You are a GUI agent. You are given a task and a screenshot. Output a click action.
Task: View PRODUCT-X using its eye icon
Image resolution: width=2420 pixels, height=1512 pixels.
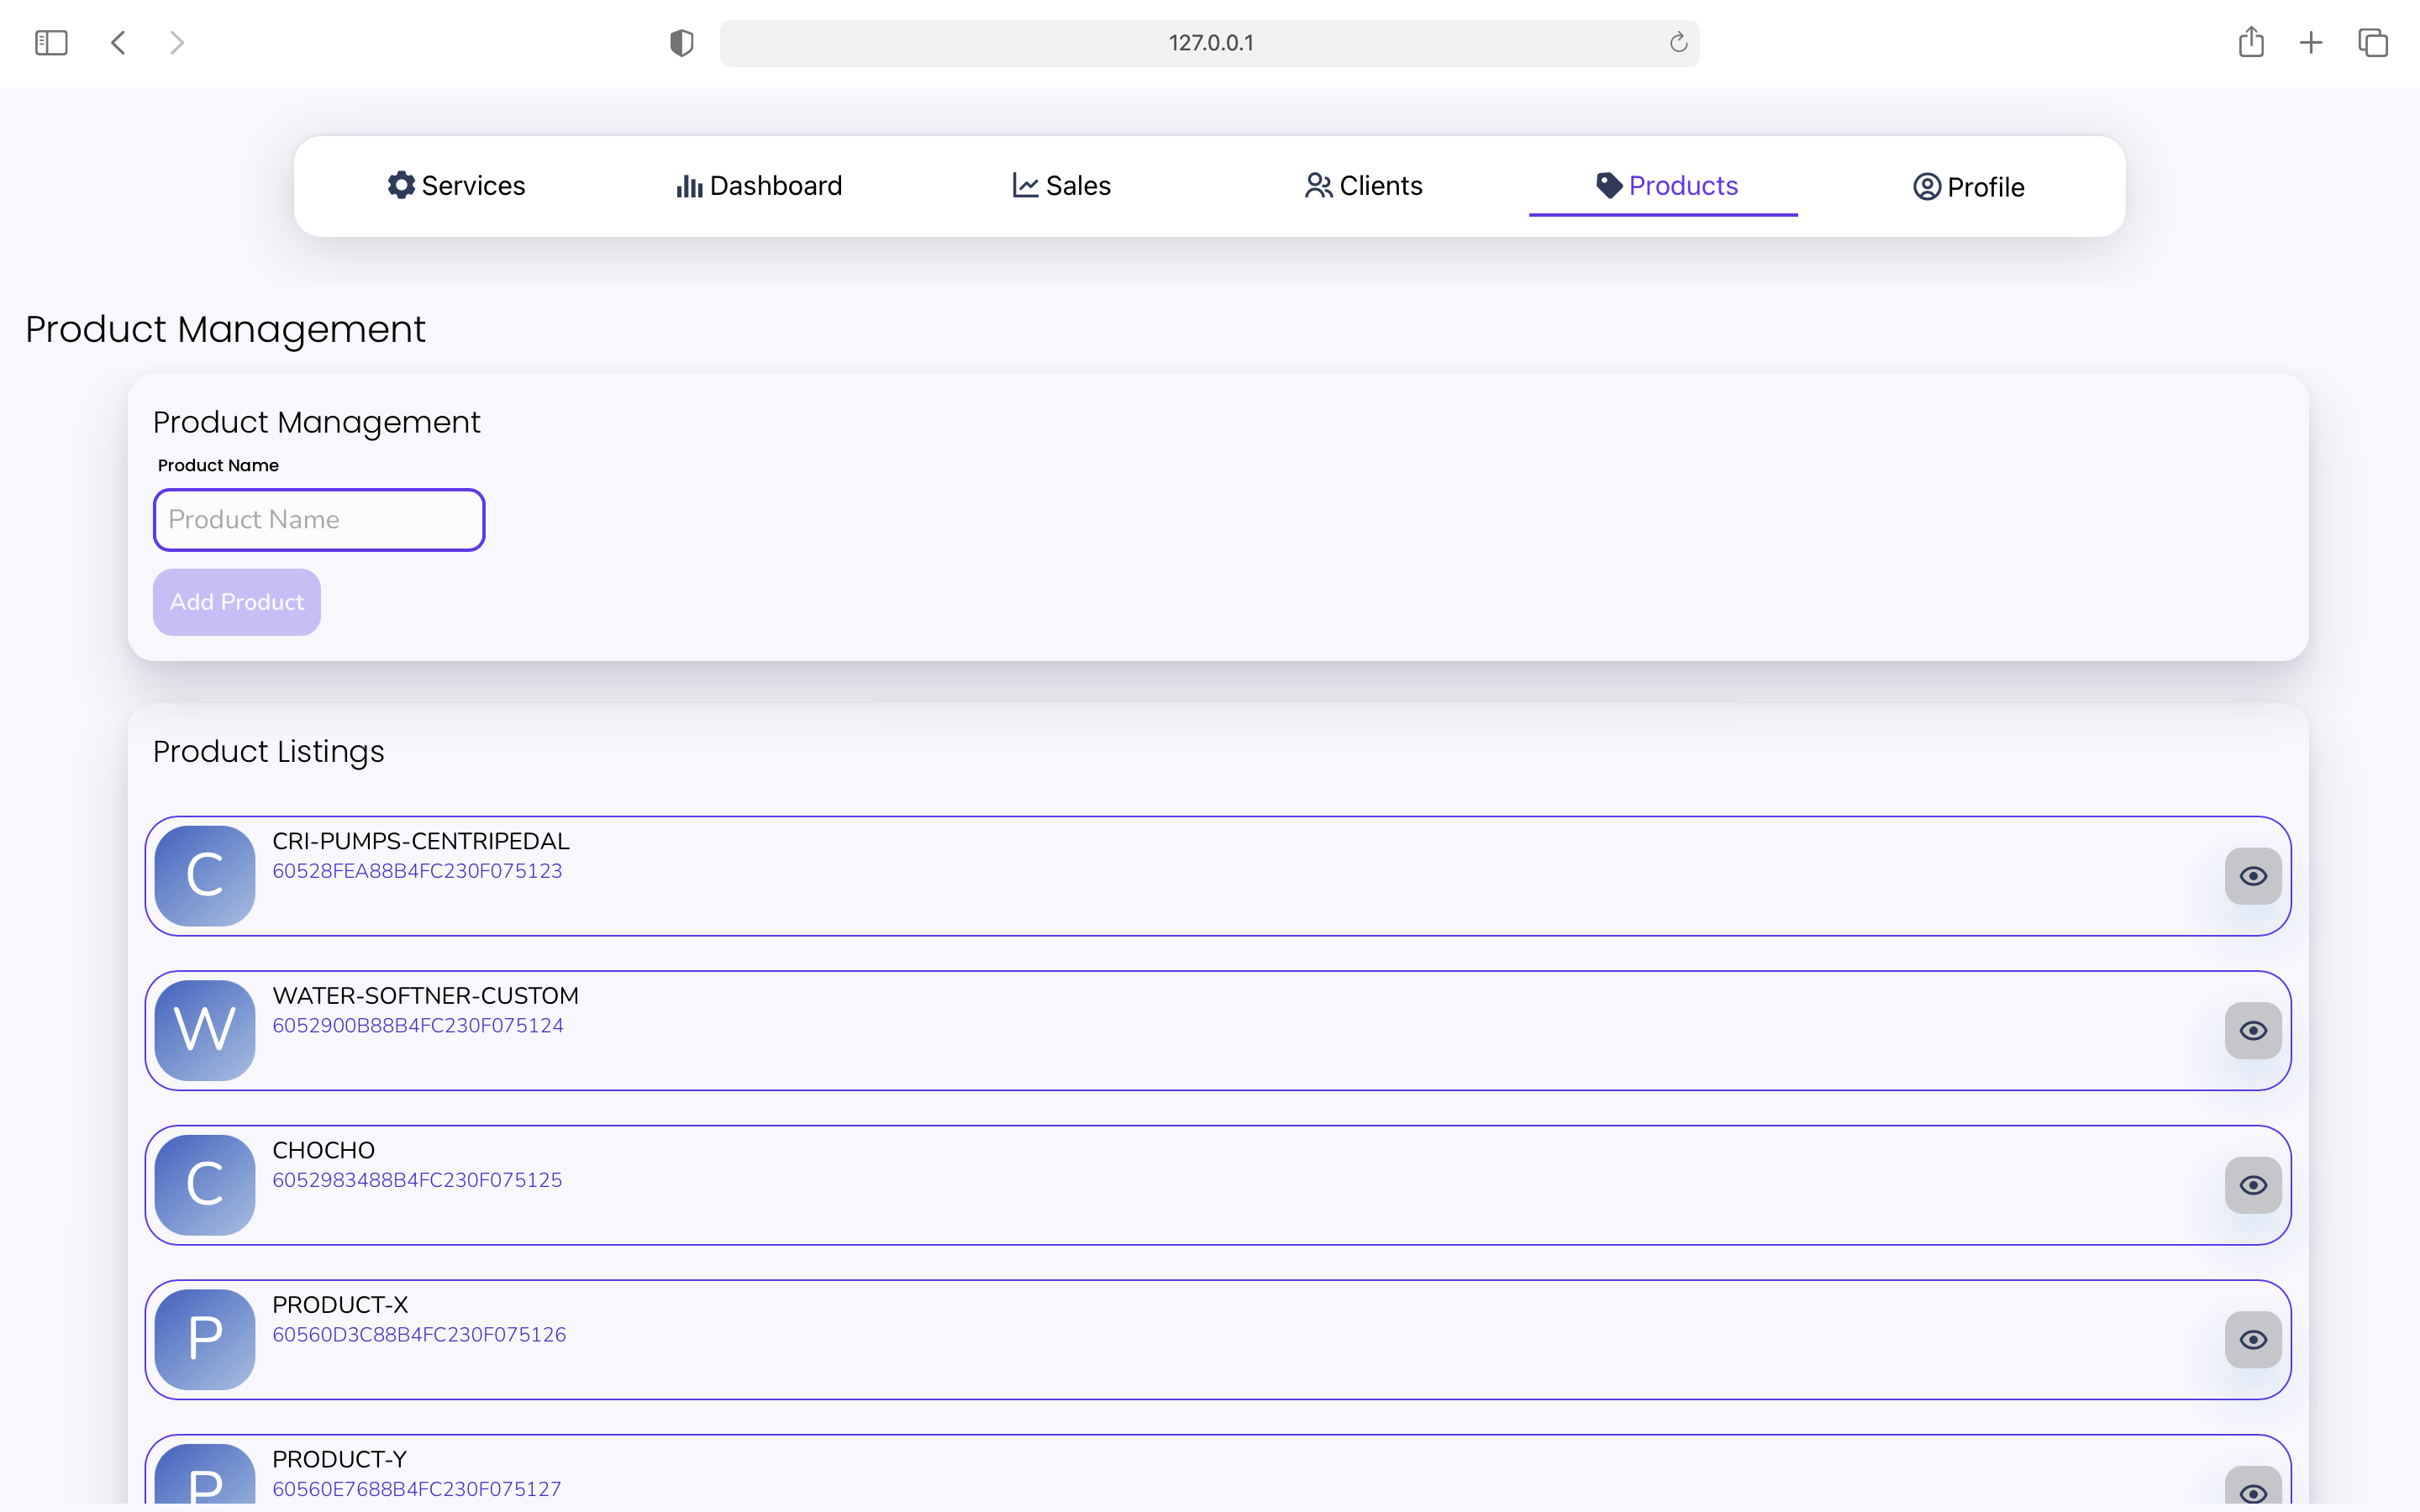[2252, 1340]
